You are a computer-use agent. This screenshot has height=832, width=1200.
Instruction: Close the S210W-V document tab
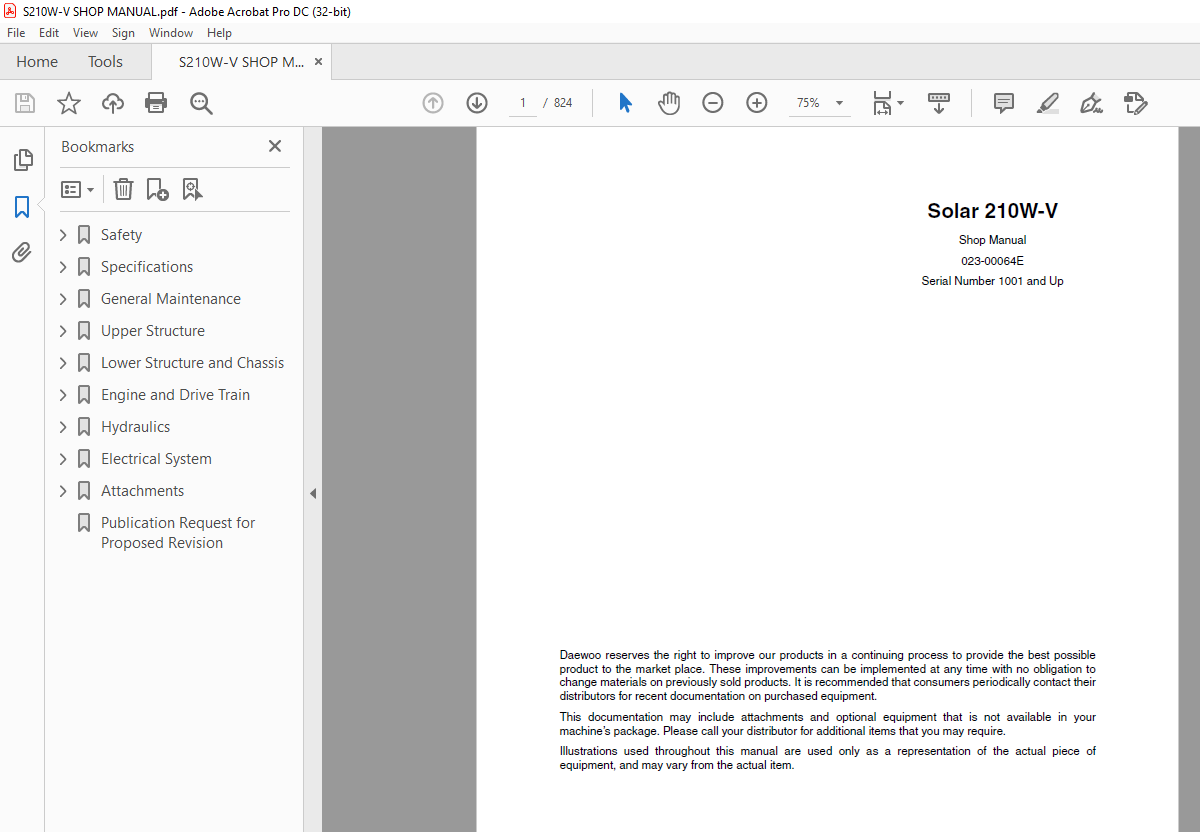[x=319, y=62]
